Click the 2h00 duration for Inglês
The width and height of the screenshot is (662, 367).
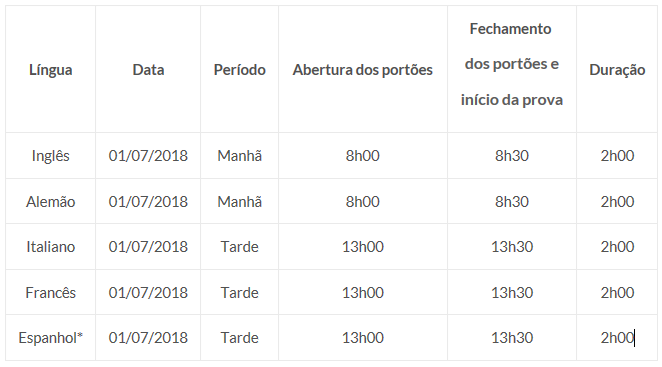pos(617,156)
